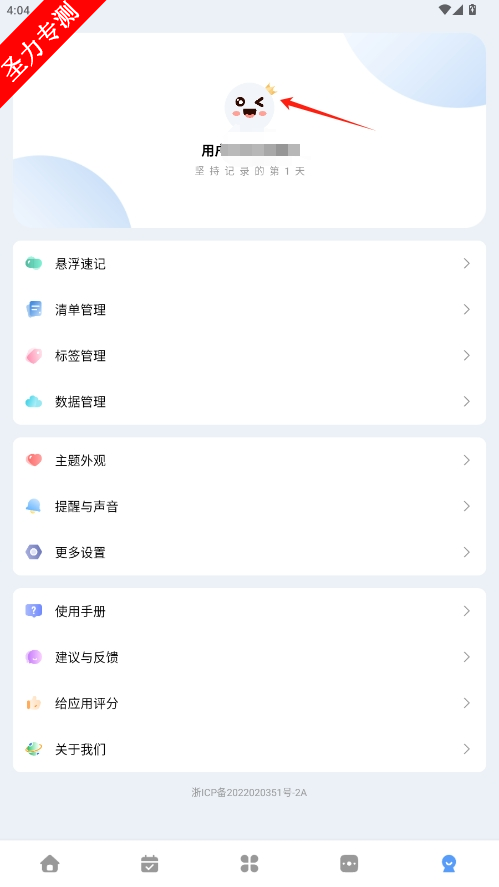Viewport: 499px width, 887px height.
Task: Switch to the calendar tab
Action: coord(149,863)
